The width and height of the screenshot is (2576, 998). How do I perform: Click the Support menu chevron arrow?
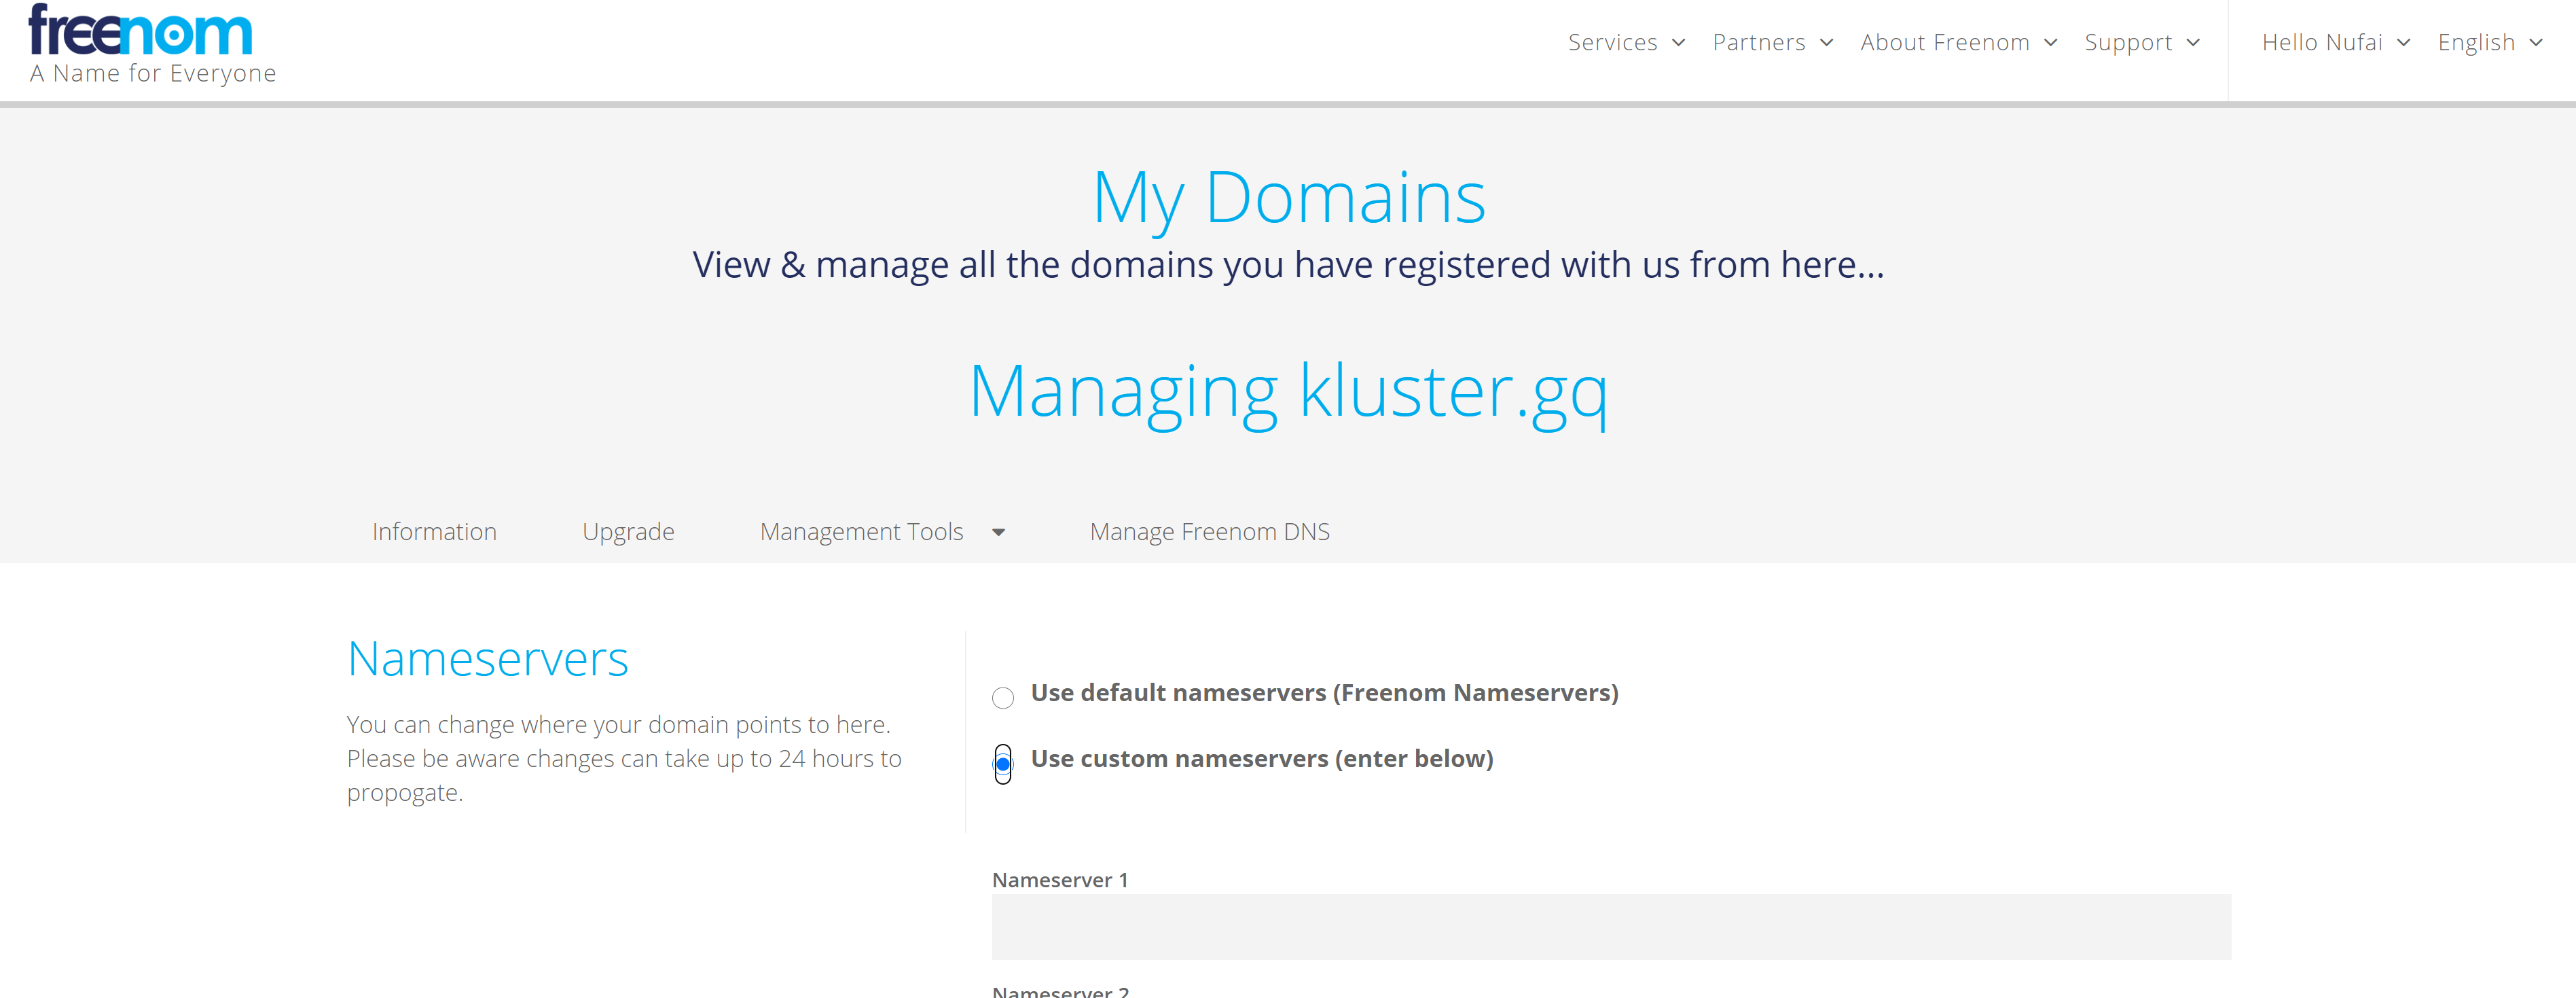tap(2193, 43)
